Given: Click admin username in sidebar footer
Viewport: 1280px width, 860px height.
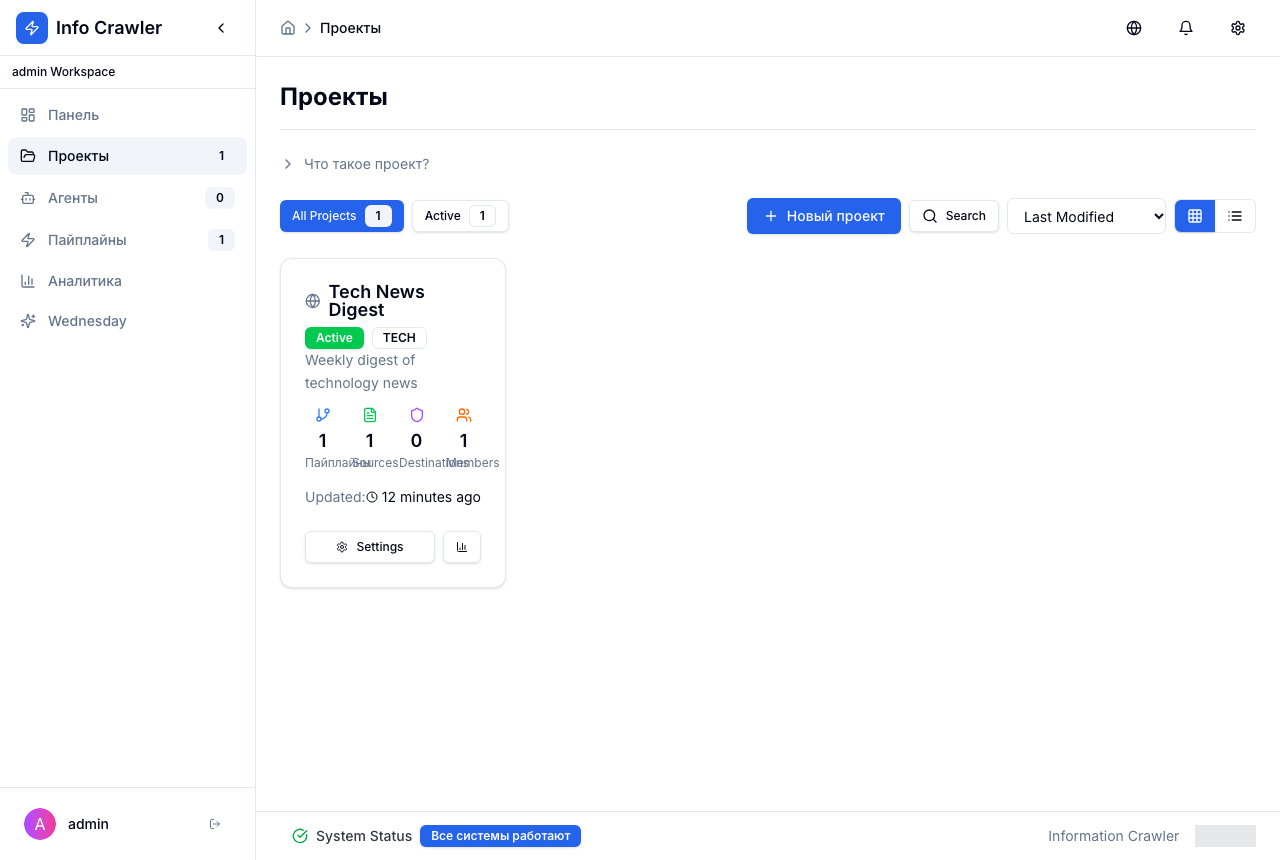Looking at the screenshot, I should click(x=88, y=824).
